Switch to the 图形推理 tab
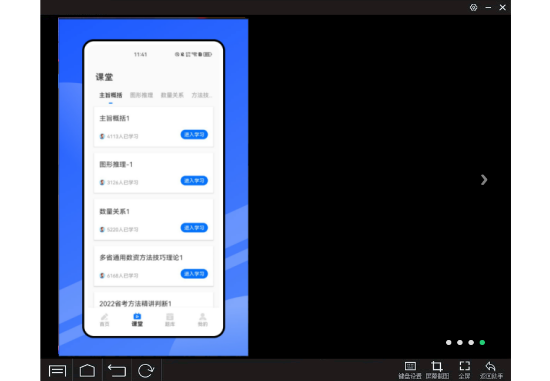 [141, 95]
